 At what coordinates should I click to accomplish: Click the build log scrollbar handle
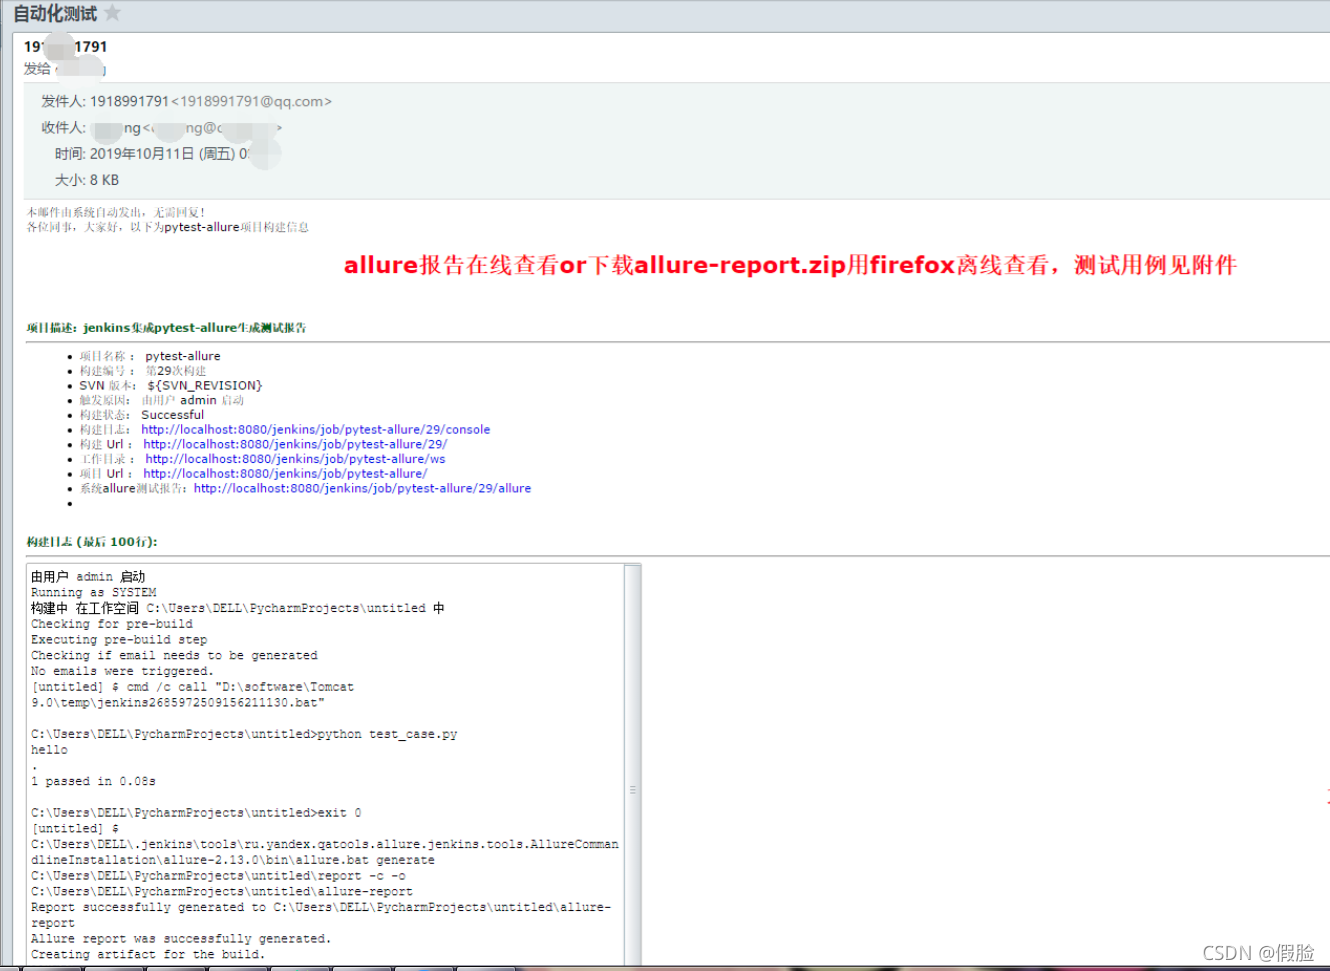632,789
